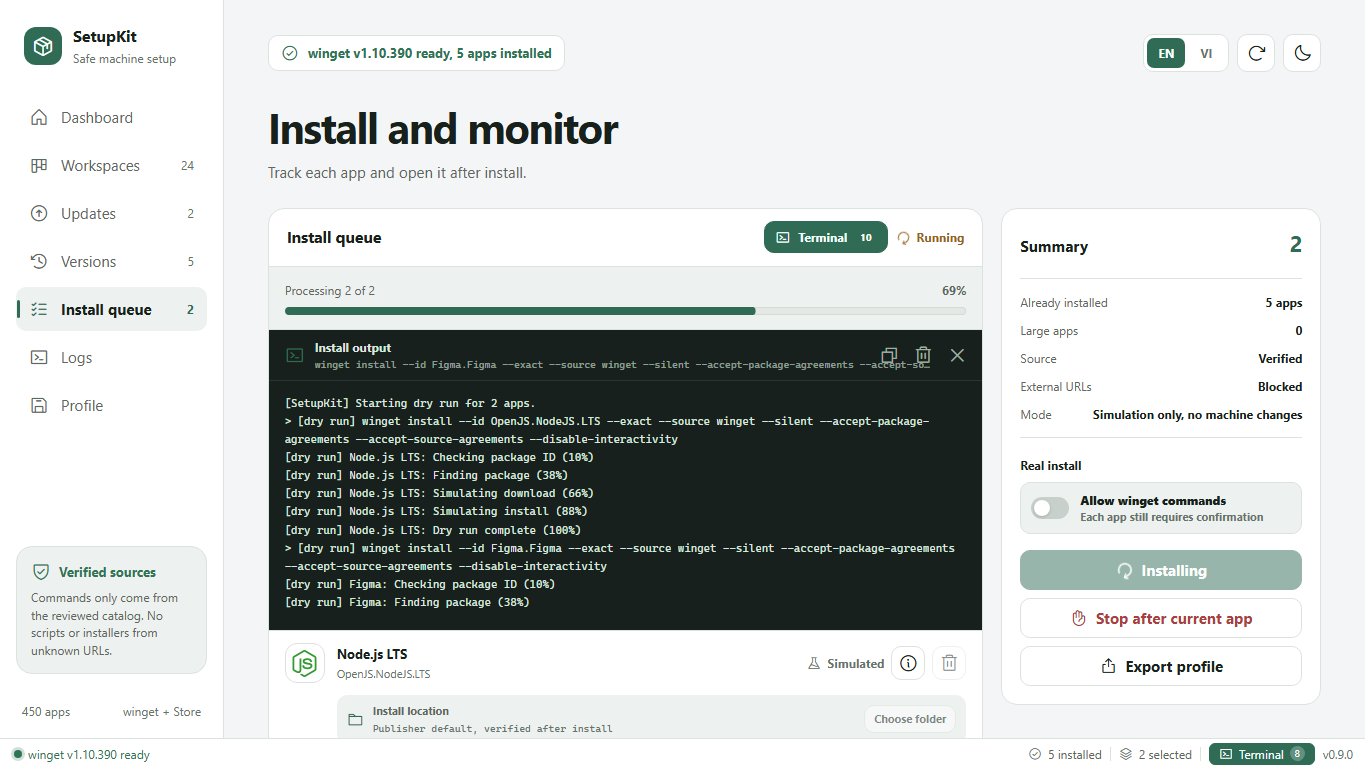Open Node.js LTS info details
The height and width of the screenshot is (768, 1365).
908,663
